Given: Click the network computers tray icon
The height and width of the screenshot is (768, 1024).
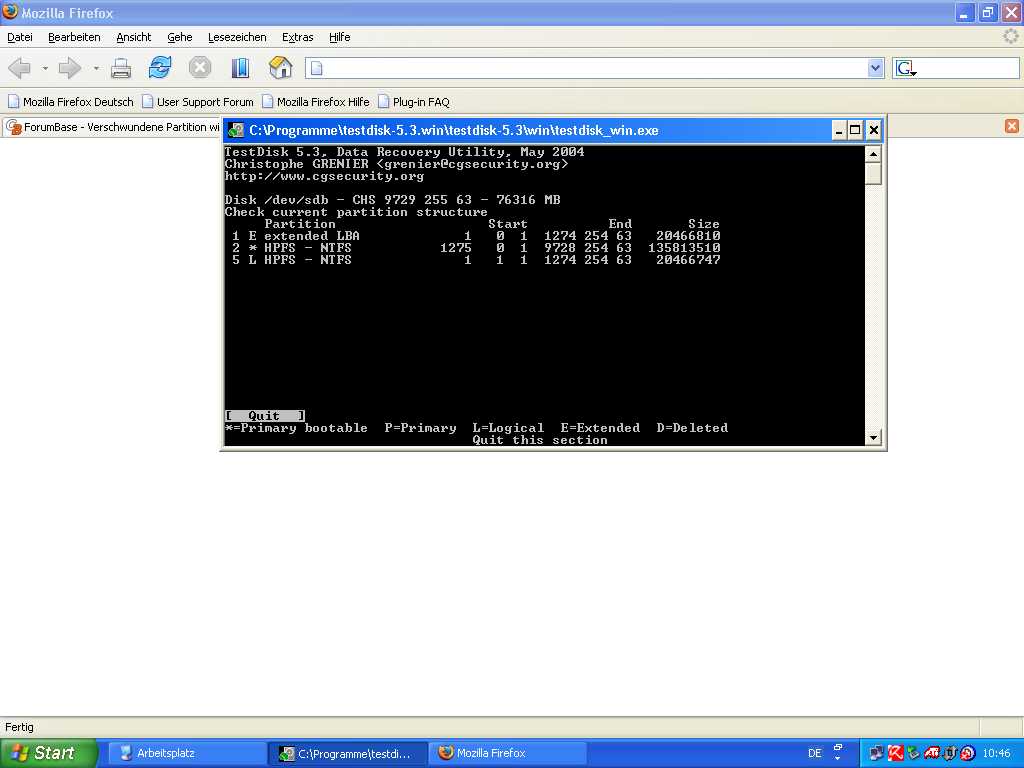Looking at the screenshot, I should pyautogui.click(x=877, y=753).
